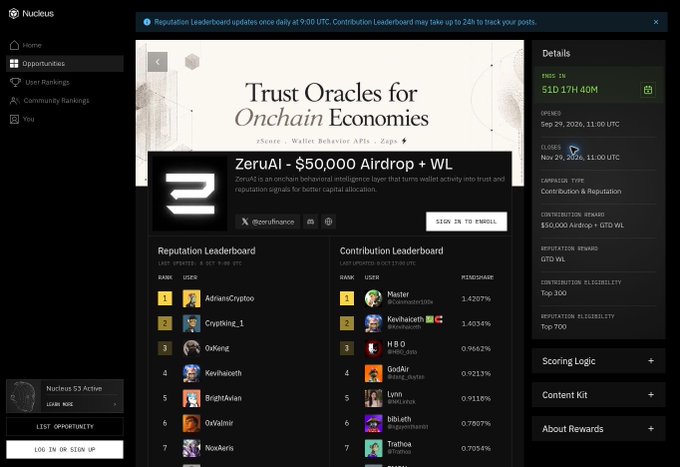Click the Top 300 eligibility value
Screen dimensions: 680x467
pos(553,293)
